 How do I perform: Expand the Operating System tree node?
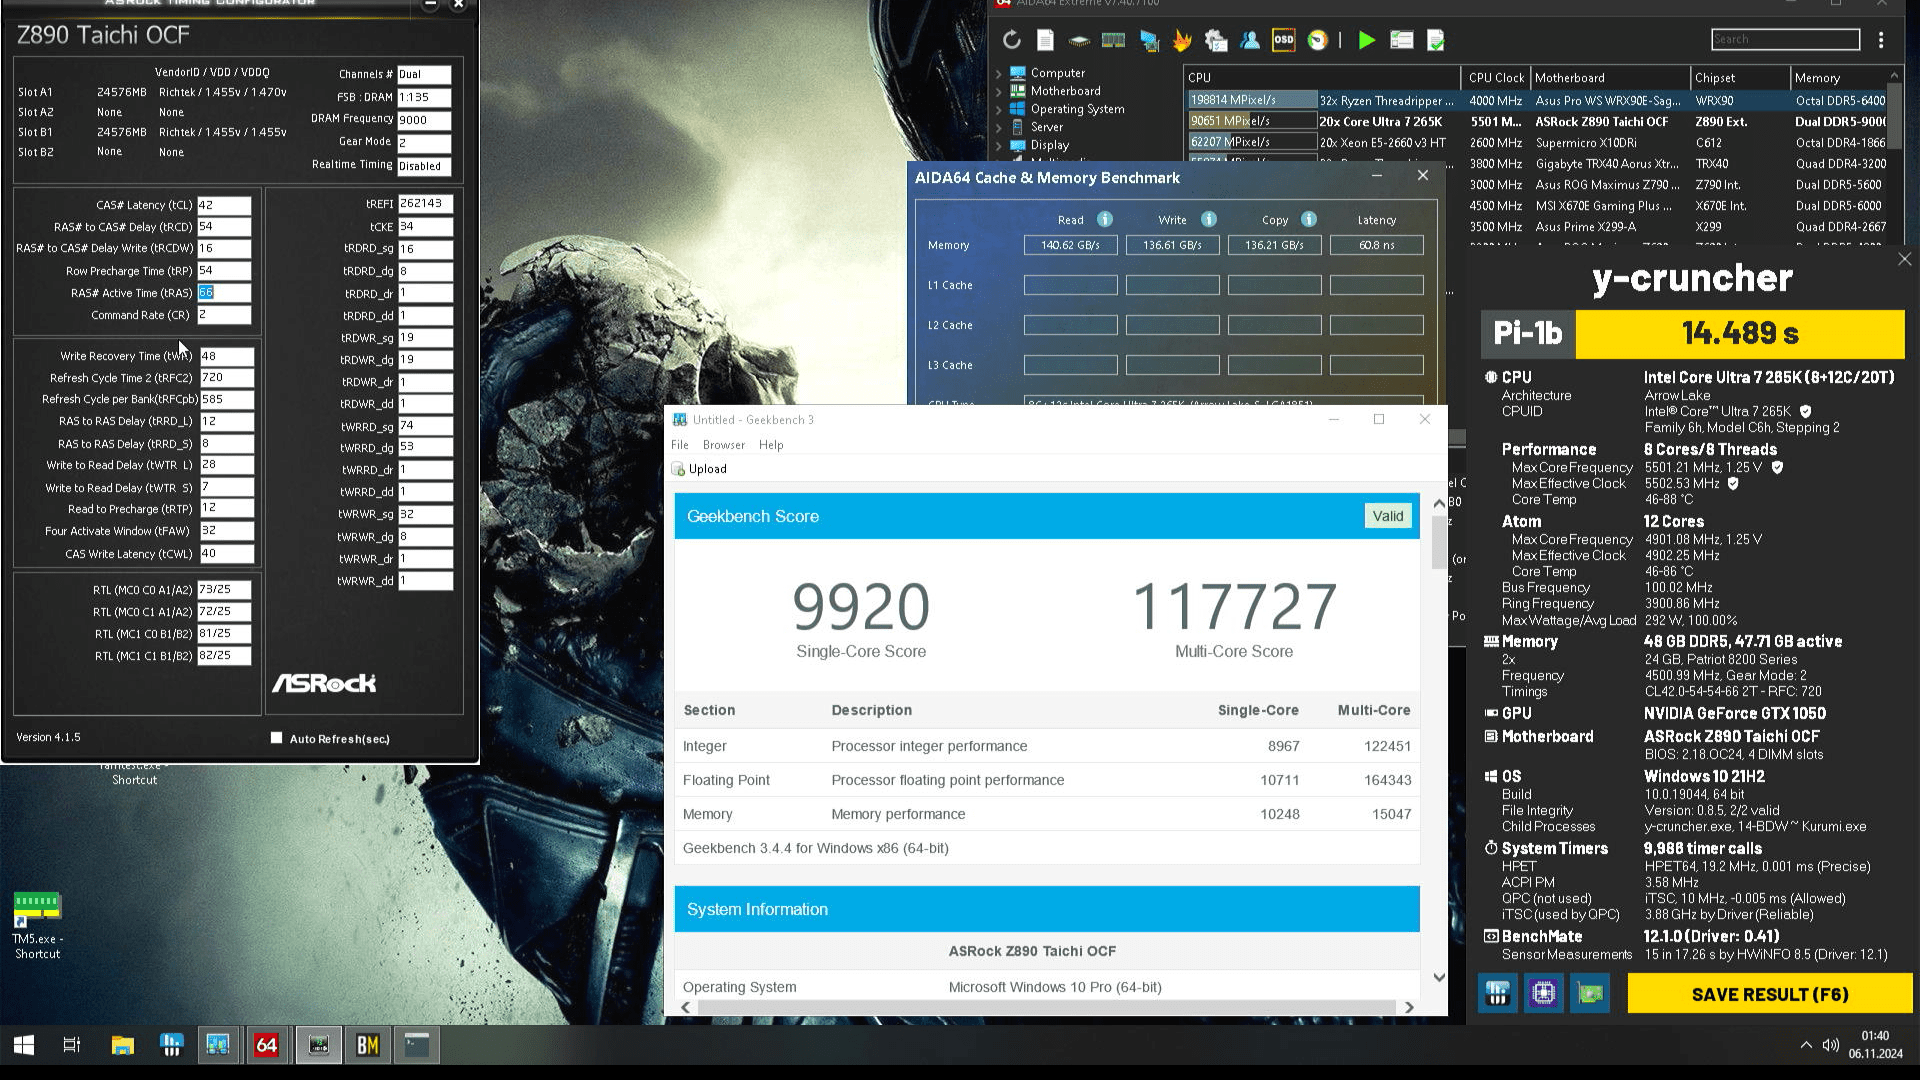pos(998,109)
